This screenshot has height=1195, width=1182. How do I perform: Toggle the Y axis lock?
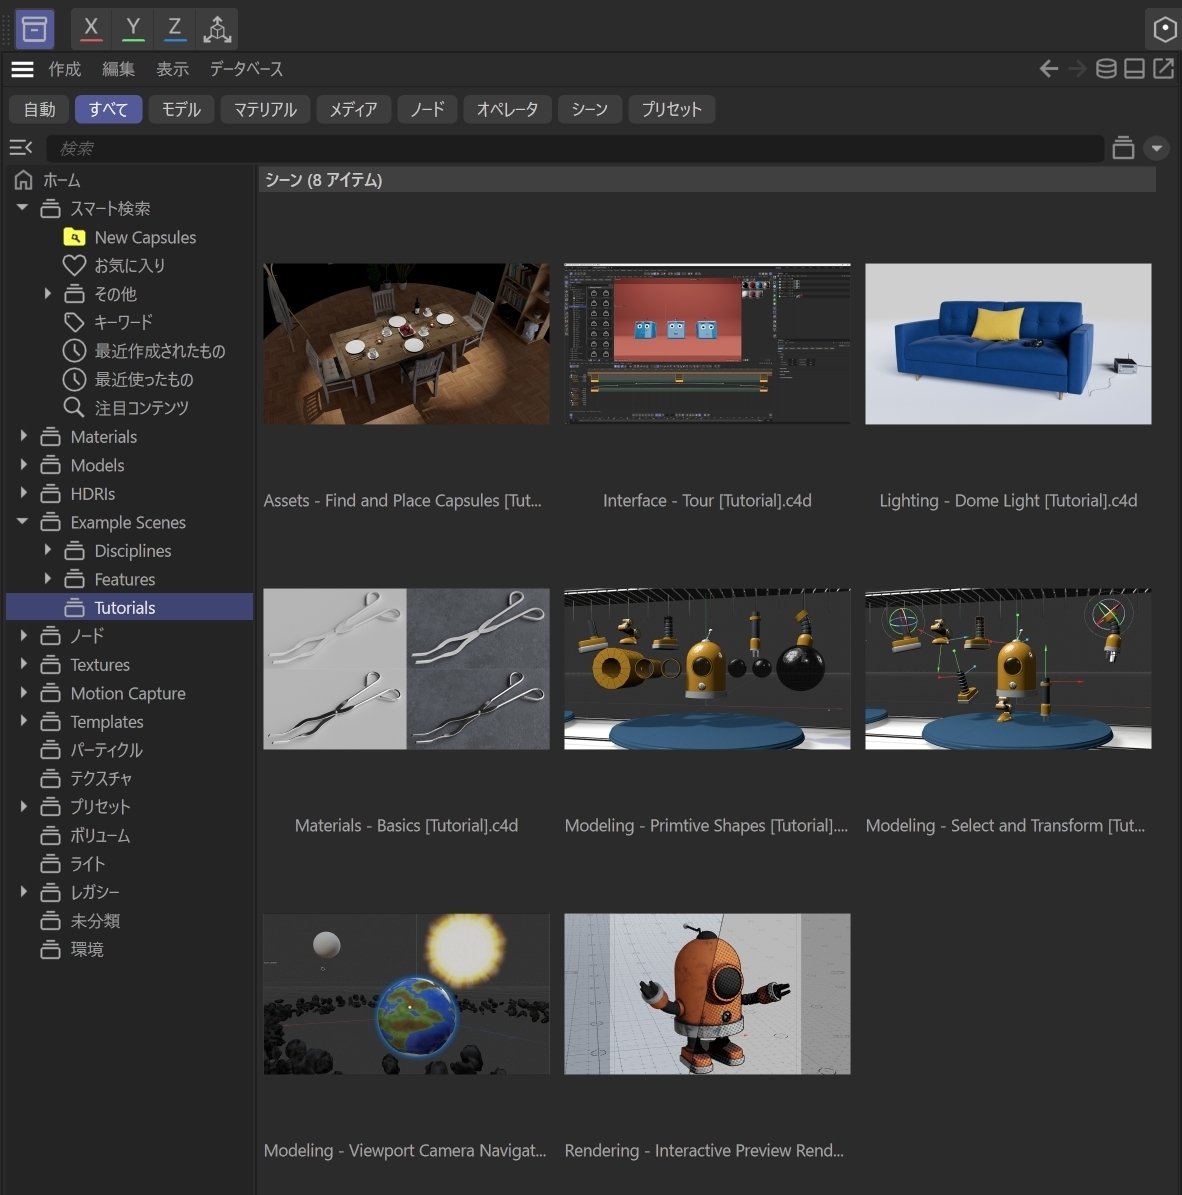[x=133, y=29]
